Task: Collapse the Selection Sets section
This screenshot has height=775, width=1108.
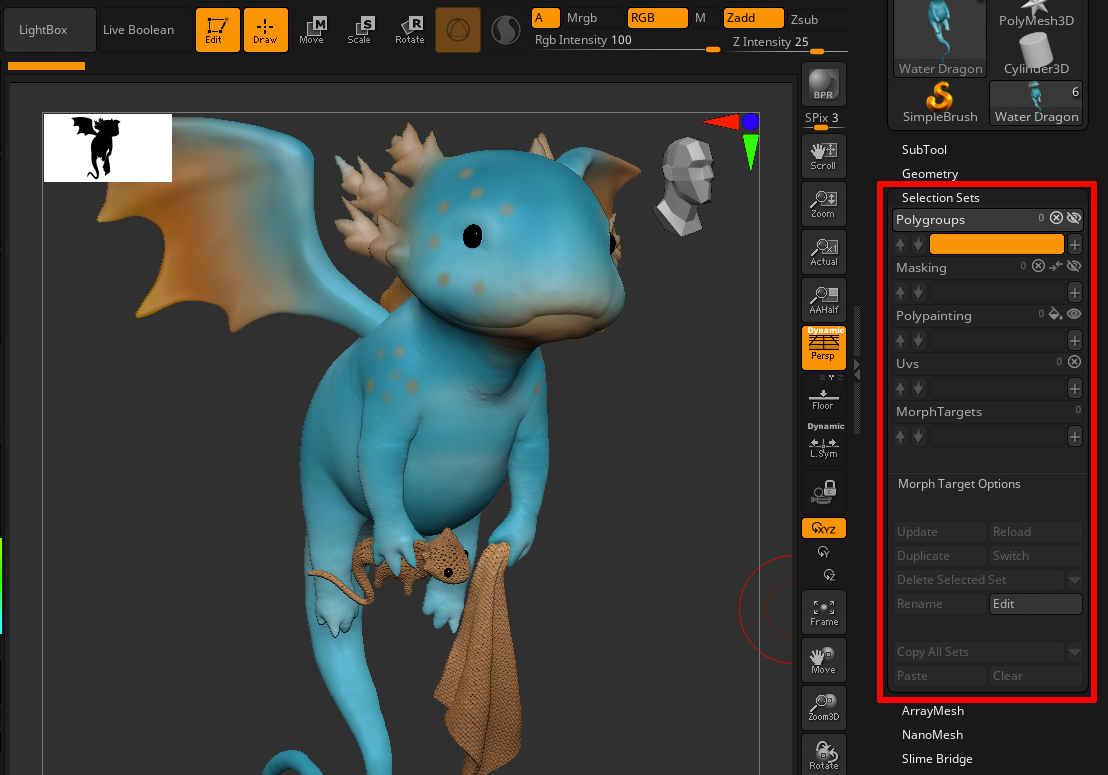Action: point(941,198)
